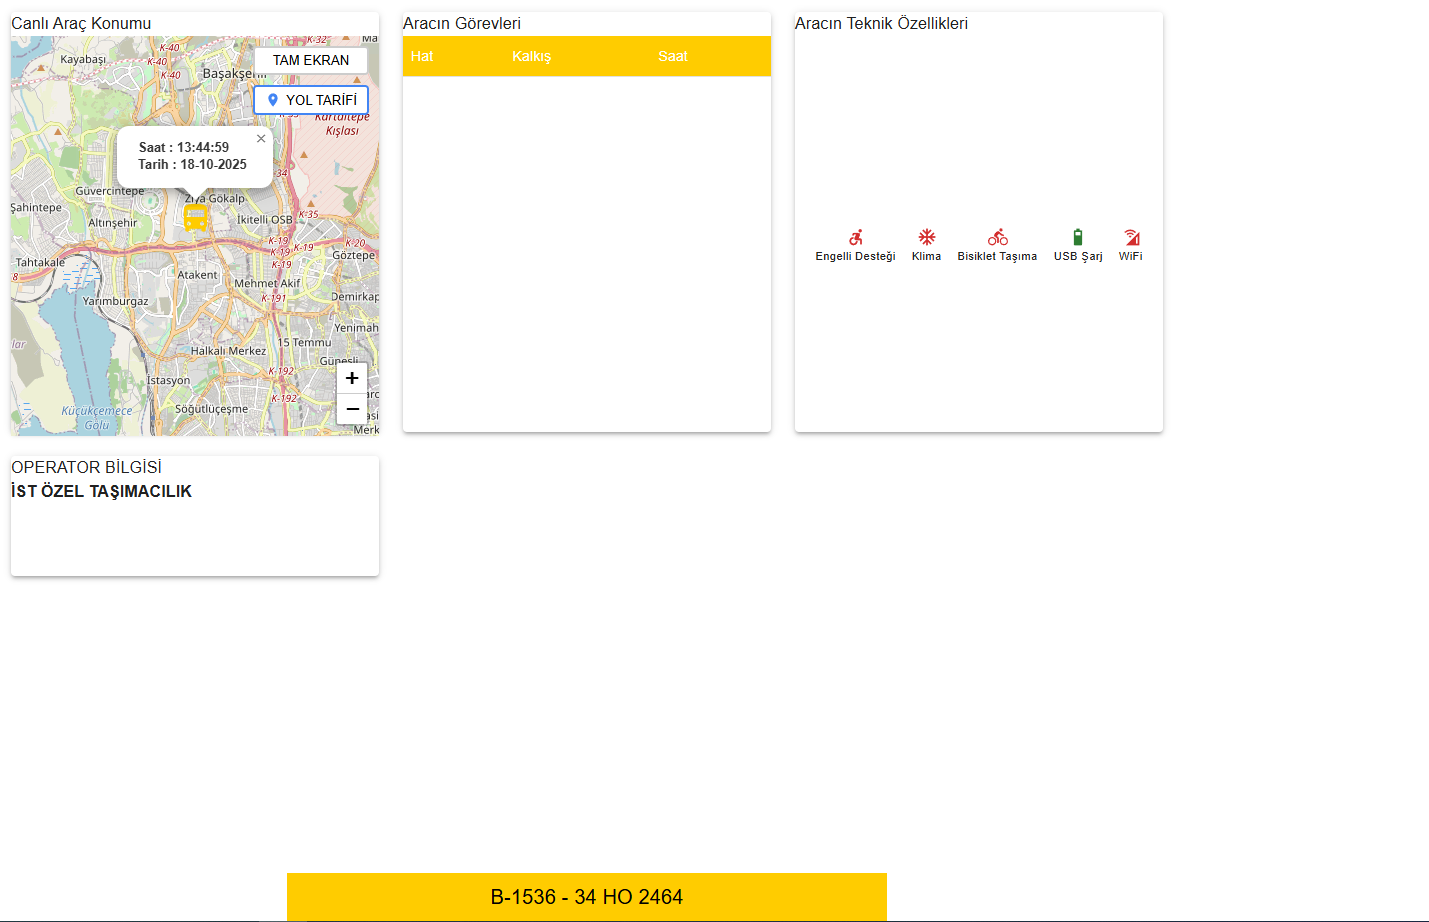Open the map in TAM EKRAN mode
The height and width of the screenshot is (922, 1429).
[x=311, y=60]
